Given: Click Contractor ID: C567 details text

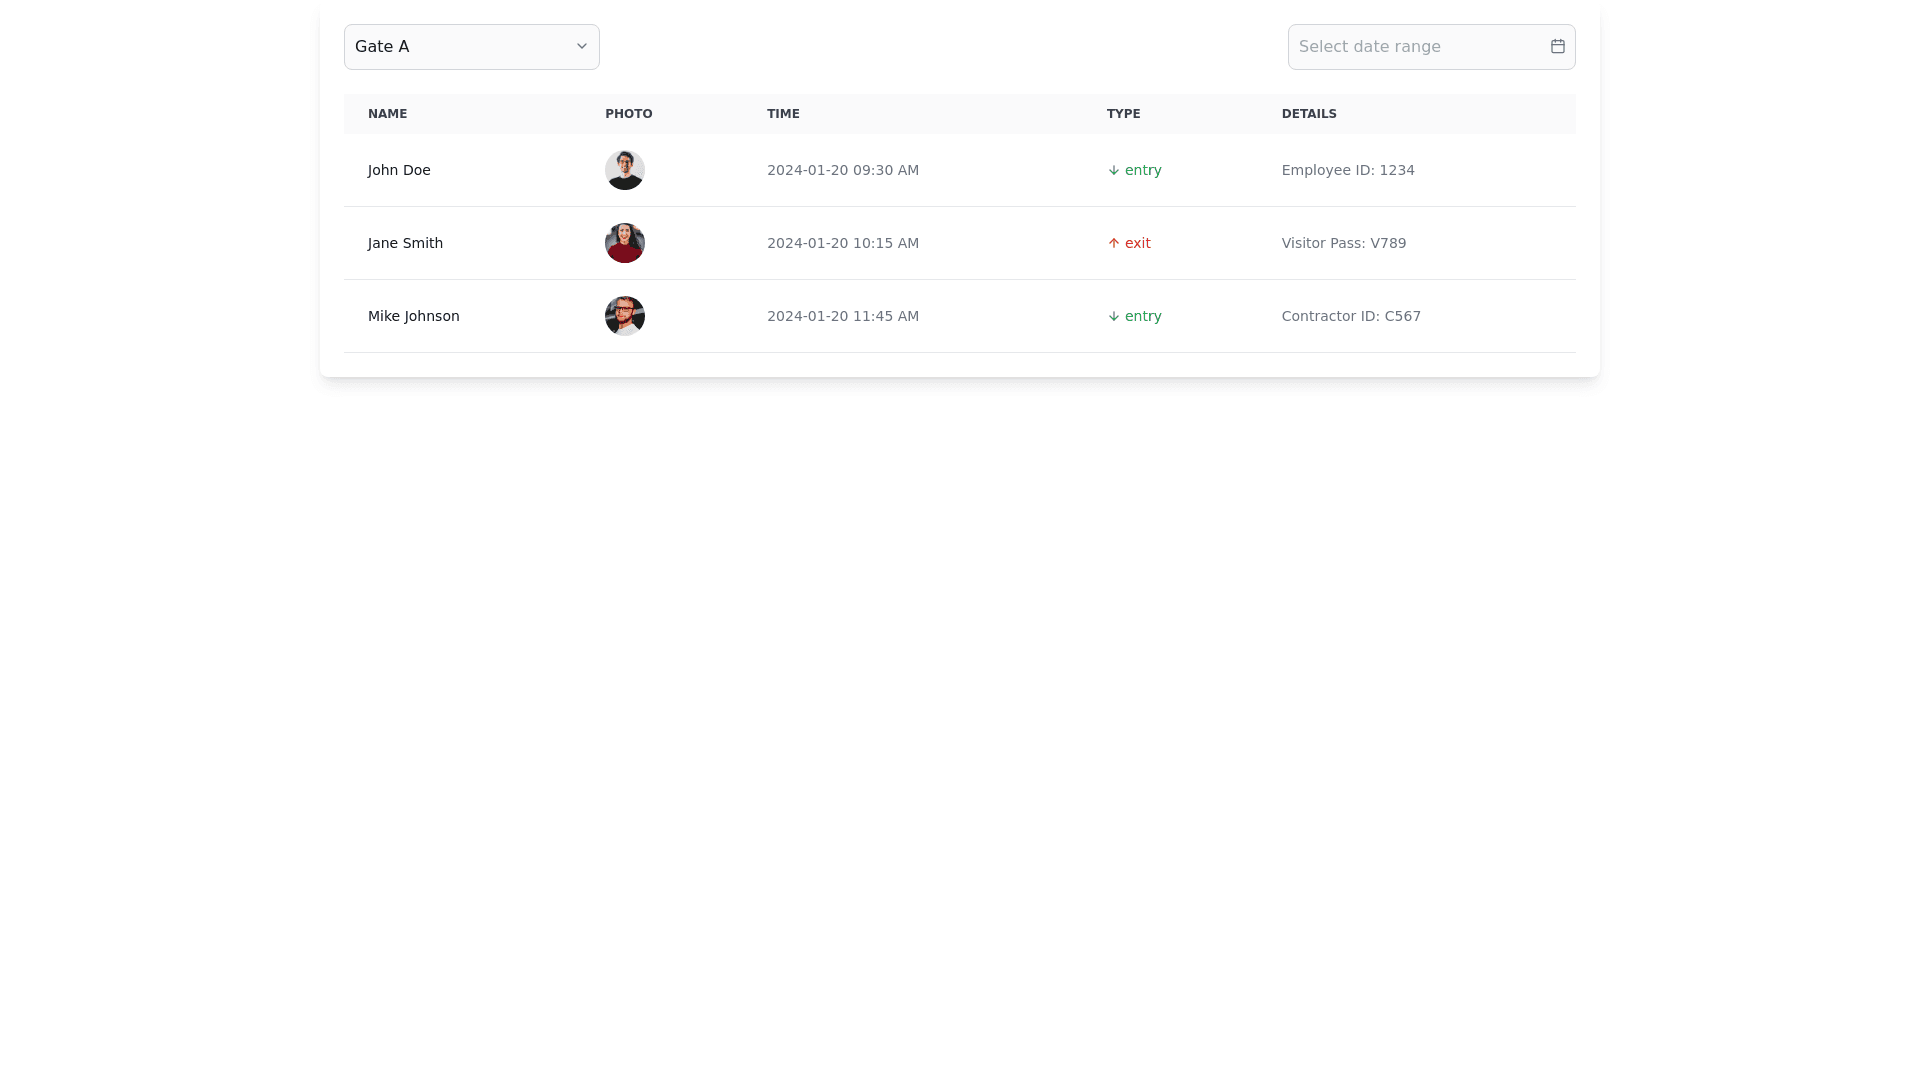Looking at the screenshot, I should [x=1351, y=316].
